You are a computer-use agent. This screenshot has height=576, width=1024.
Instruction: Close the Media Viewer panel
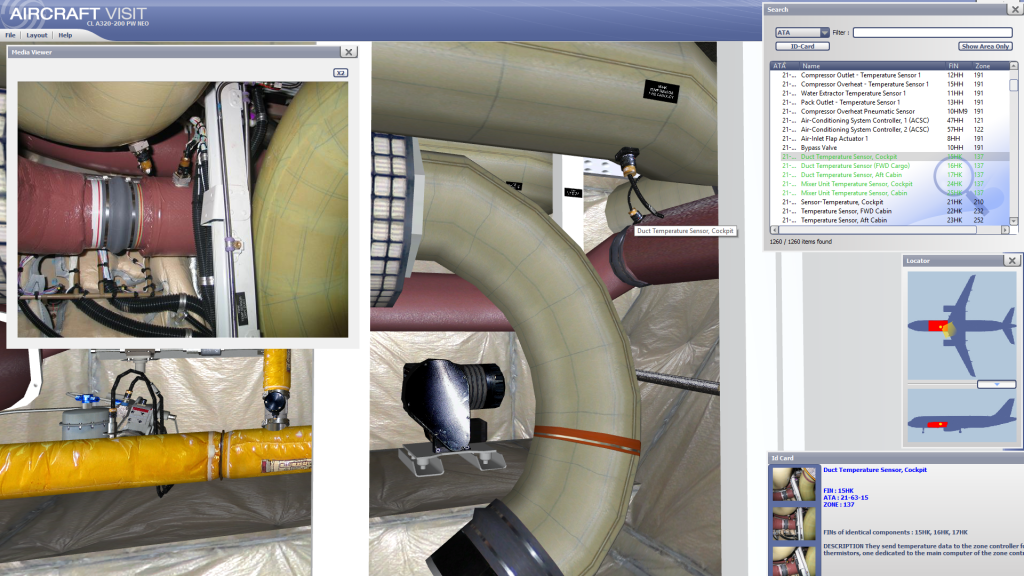click(x=349, y=52)
